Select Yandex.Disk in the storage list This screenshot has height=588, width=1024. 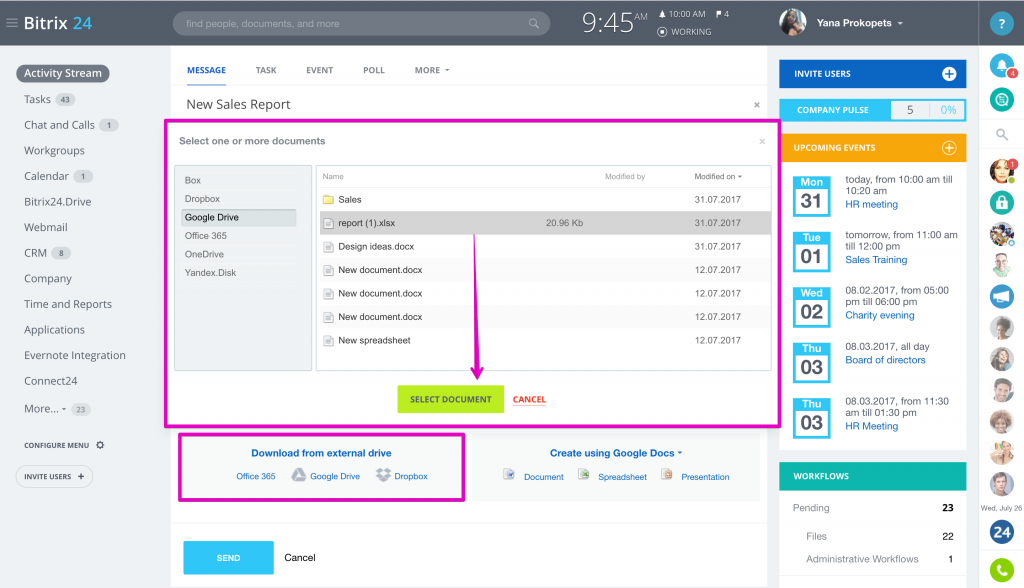point(210,272)
